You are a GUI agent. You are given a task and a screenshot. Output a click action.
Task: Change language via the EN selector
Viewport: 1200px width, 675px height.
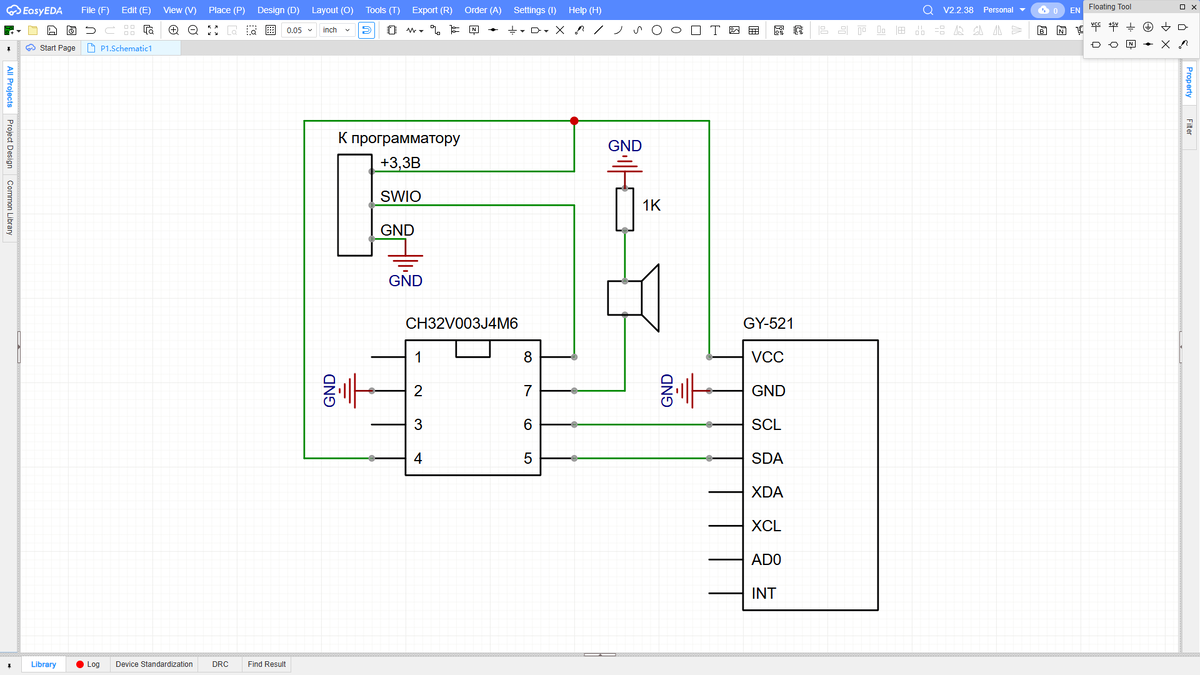tap(1075, 10)
